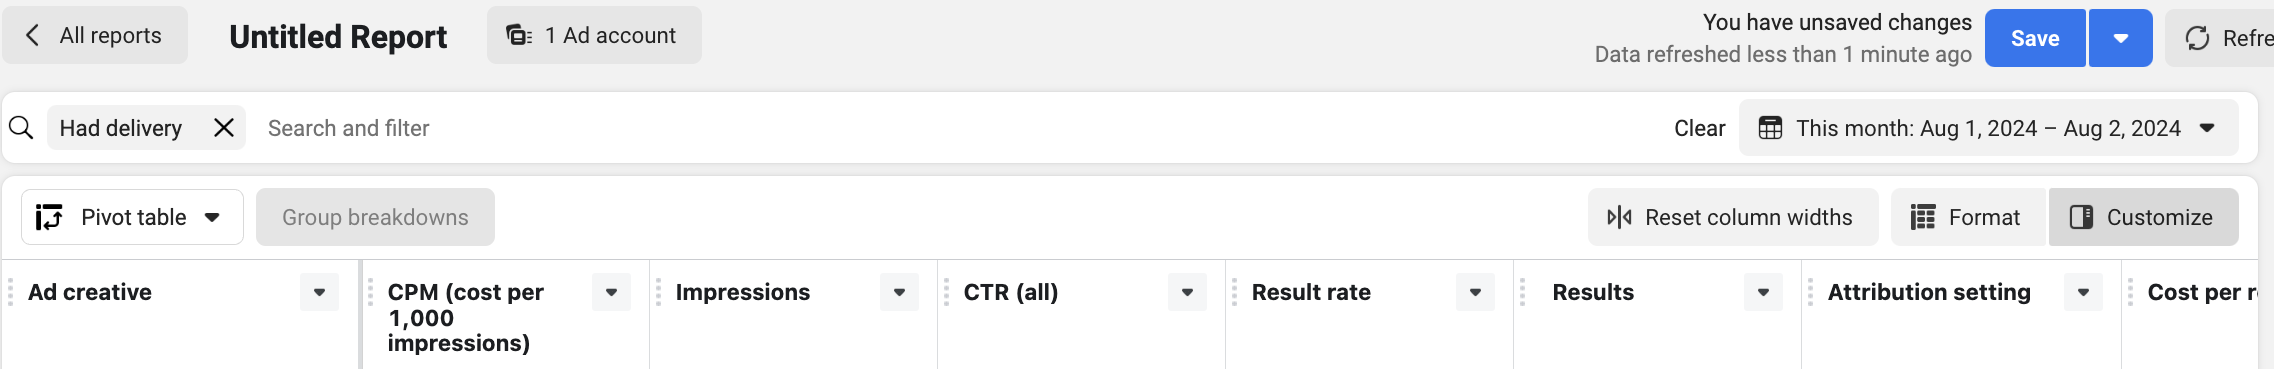Viewport: 2274px width, 369px height.
Task: Open the Attribution setting column menu
Action: 2083,292
